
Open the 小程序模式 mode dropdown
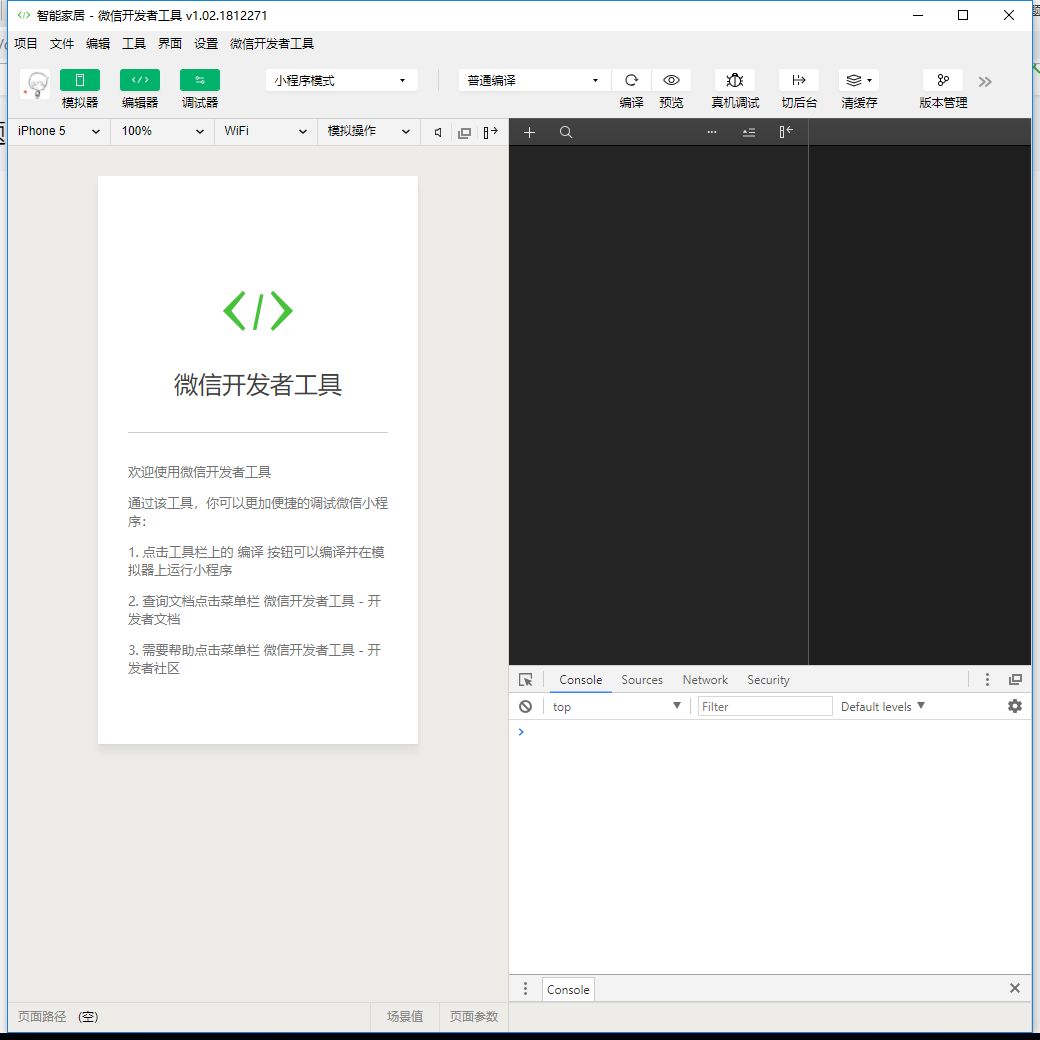[x=342, y=80]
